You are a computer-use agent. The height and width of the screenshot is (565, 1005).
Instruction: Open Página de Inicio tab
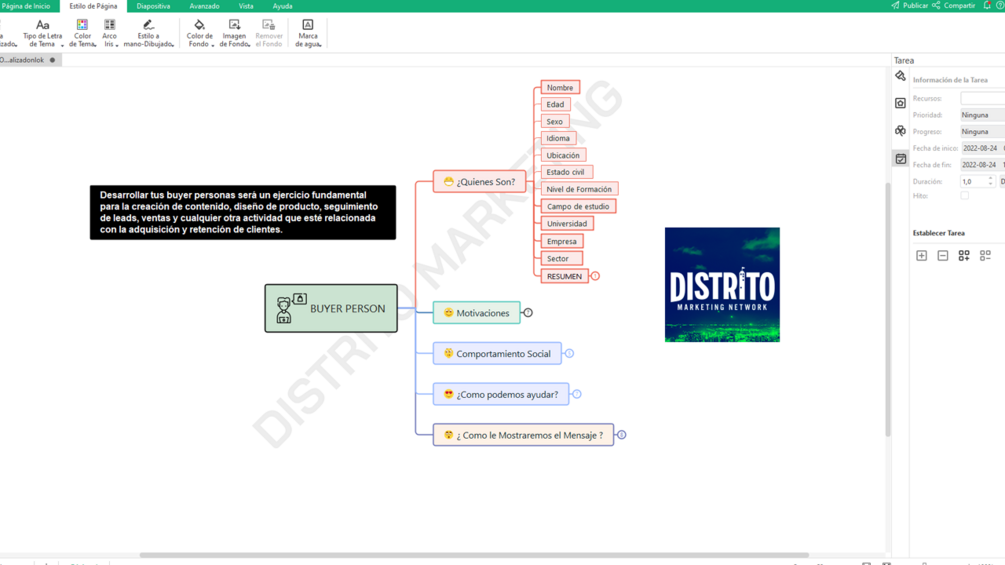pyautogui.click(x=26, y=6)
